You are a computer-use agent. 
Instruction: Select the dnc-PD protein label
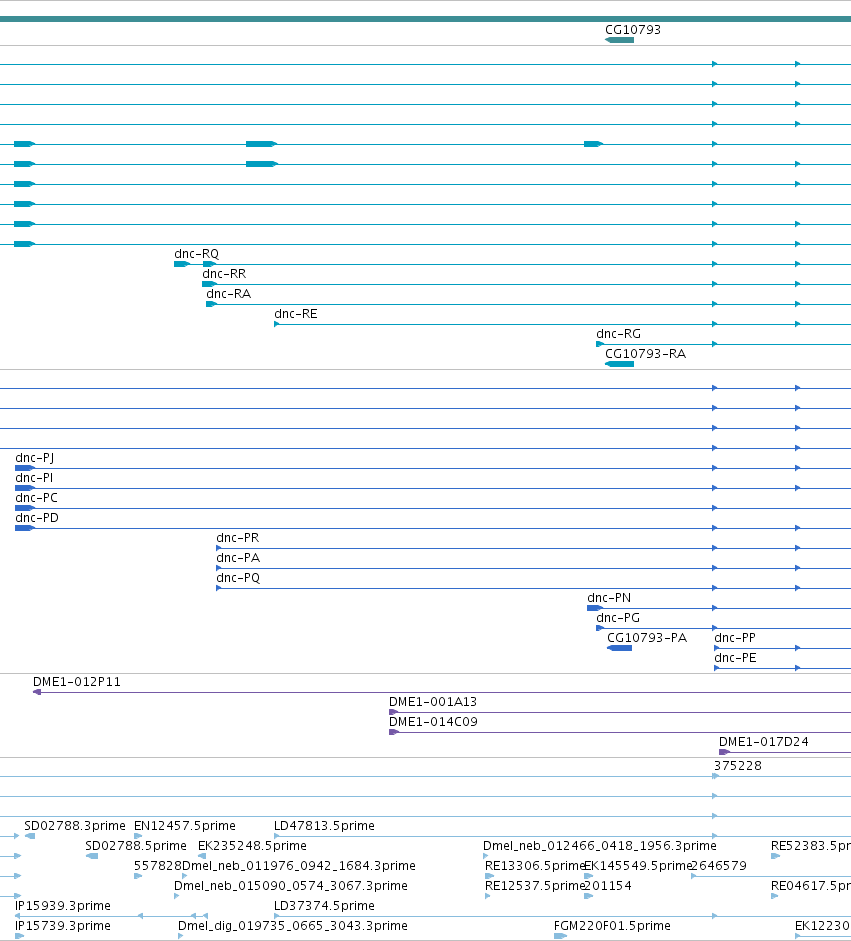coord(37,517)
